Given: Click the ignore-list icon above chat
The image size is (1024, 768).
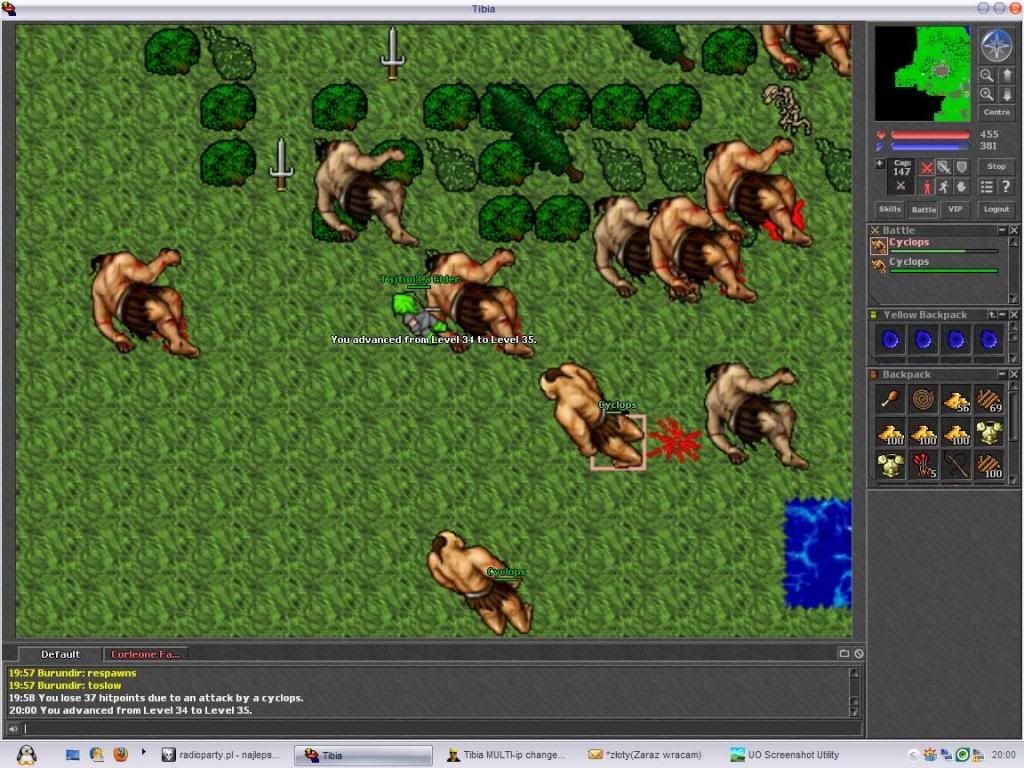Looking at the screenshot, I should [859, 653].
